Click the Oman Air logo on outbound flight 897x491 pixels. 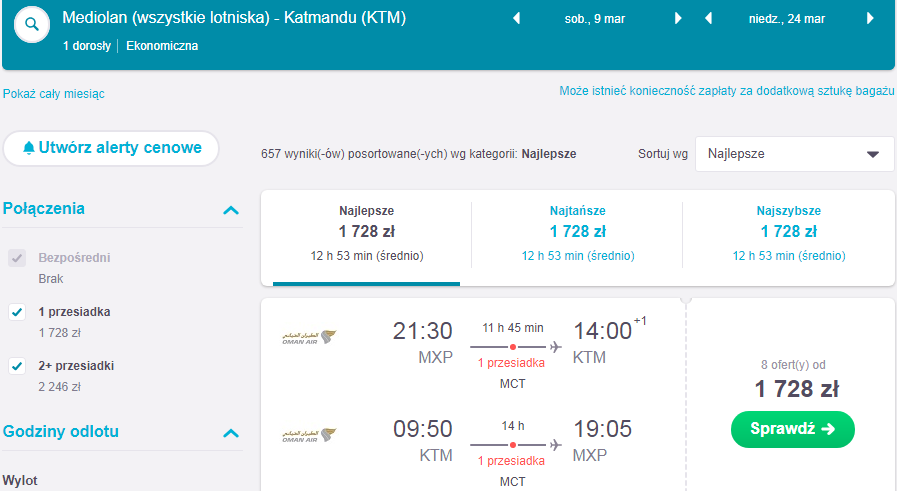[309, 337]
